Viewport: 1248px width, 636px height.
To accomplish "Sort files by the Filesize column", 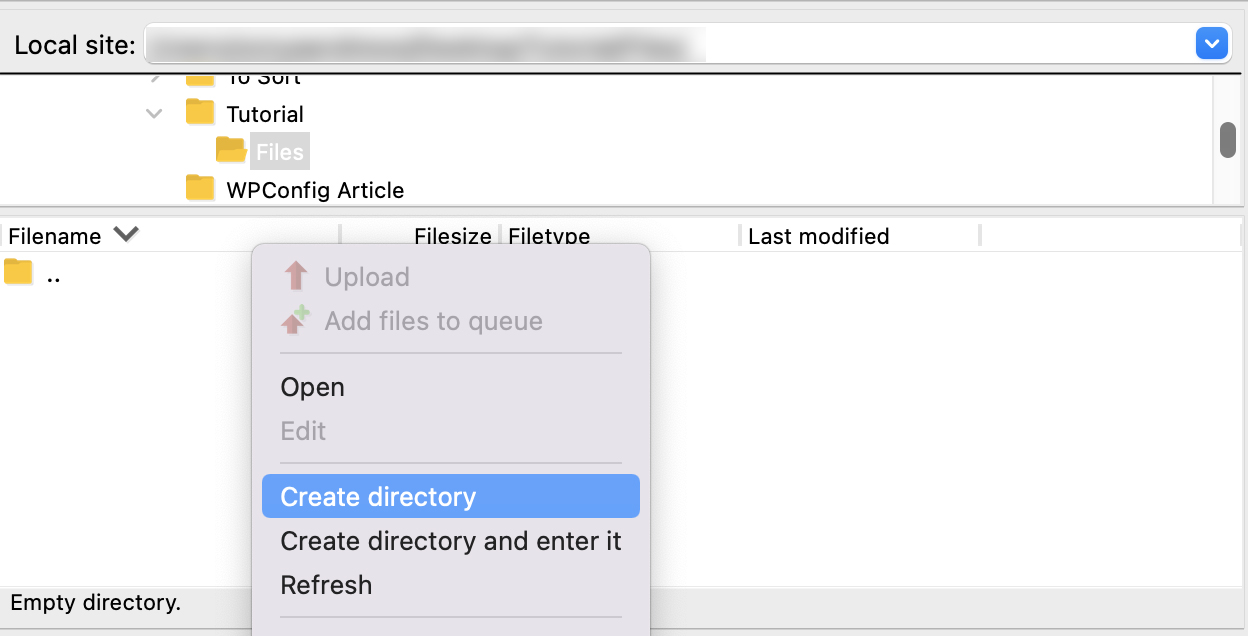I will point(452,236).
